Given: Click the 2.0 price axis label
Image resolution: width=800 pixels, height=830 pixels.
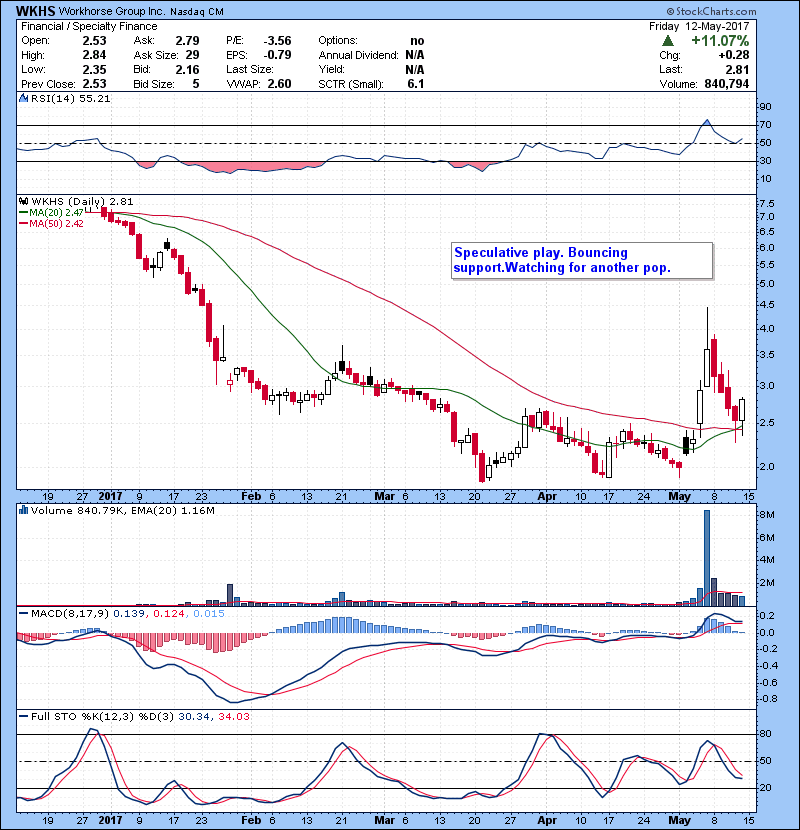Looking at the screenshot, I should point(767,467).
